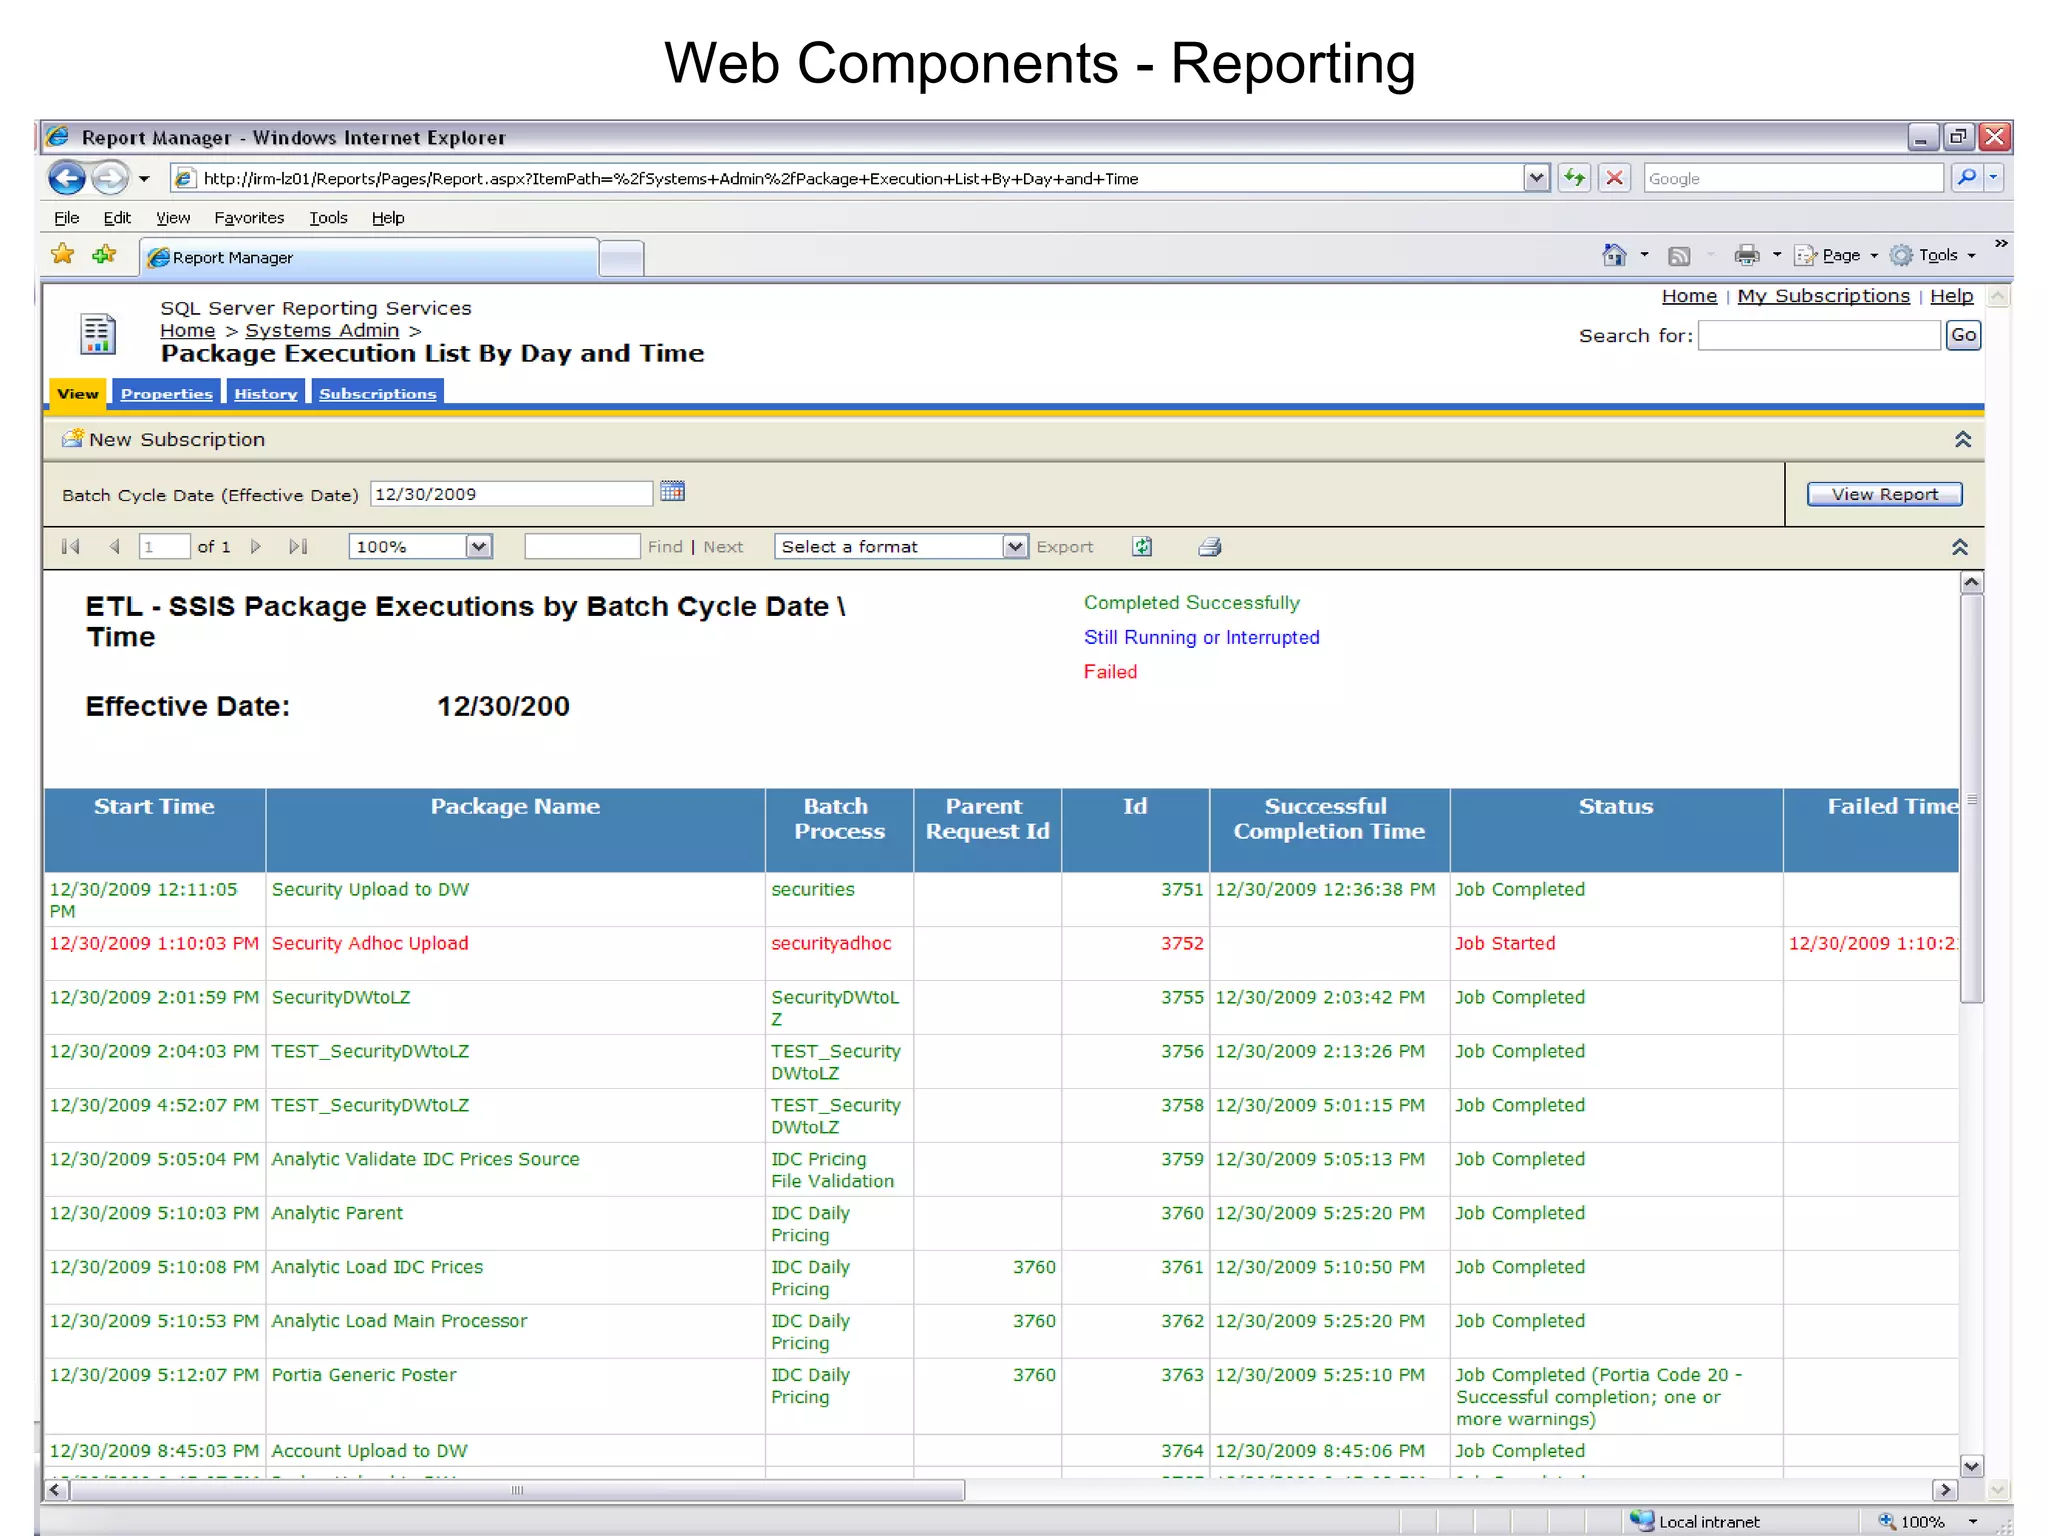This screenshot has height=1536, width=2048.
Task: Expand the address bar history dropdown
Action: tap(1537, 178)
